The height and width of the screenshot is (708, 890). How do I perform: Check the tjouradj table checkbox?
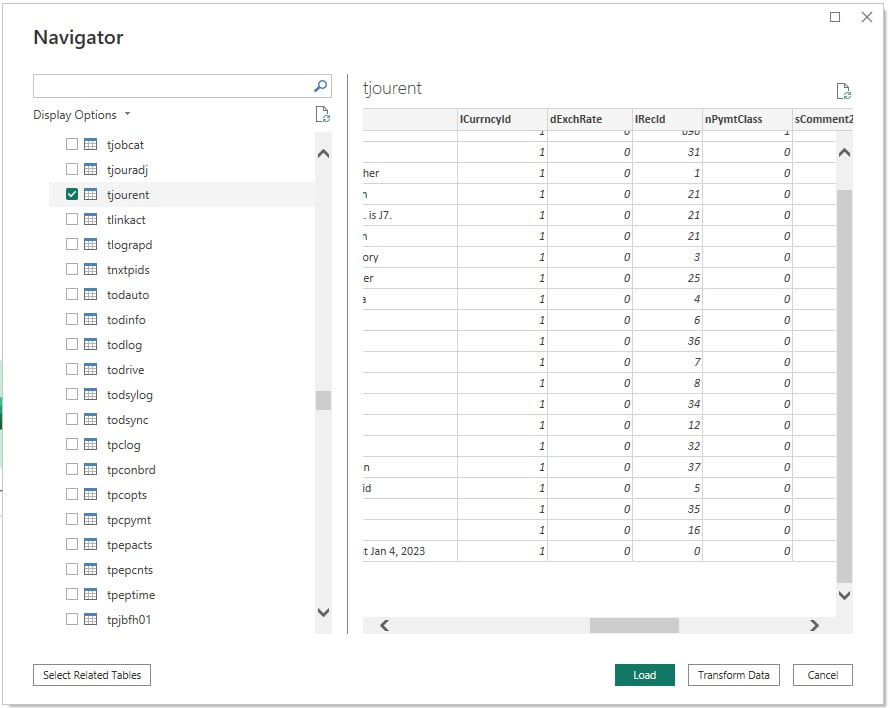pos(72,170)
